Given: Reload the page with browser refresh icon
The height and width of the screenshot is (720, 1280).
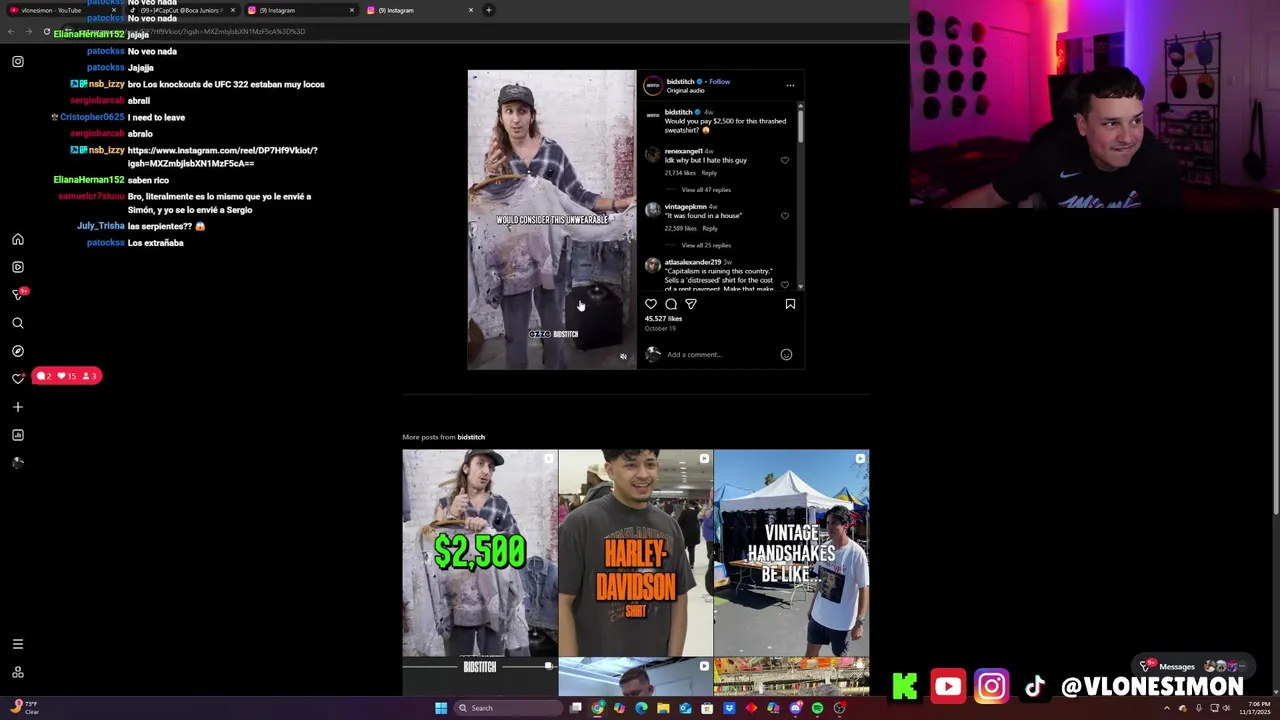Looking at the screenshot, I should [46, 31].
